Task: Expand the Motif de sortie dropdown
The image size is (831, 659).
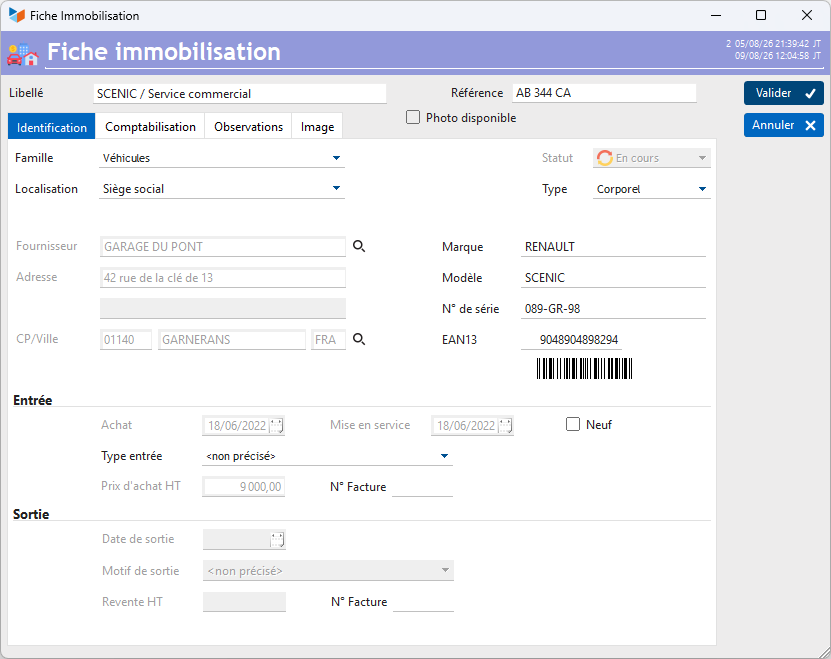Action: click(445, 570)
